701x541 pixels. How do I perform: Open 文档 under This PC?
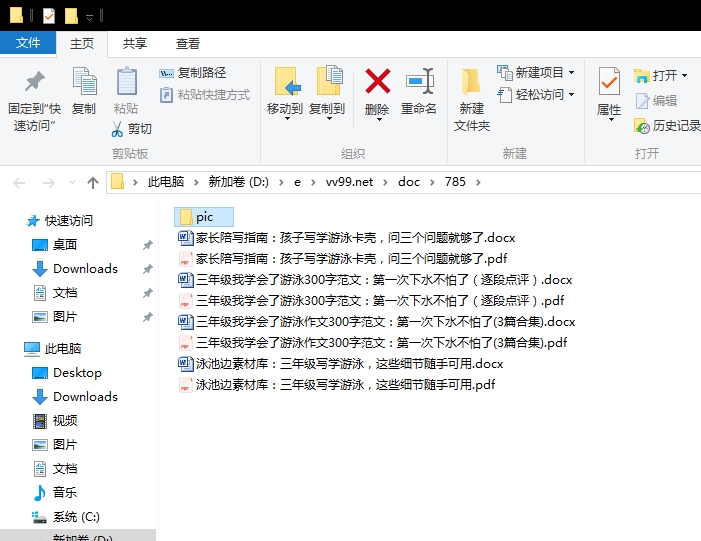click(x=55, y=469)
